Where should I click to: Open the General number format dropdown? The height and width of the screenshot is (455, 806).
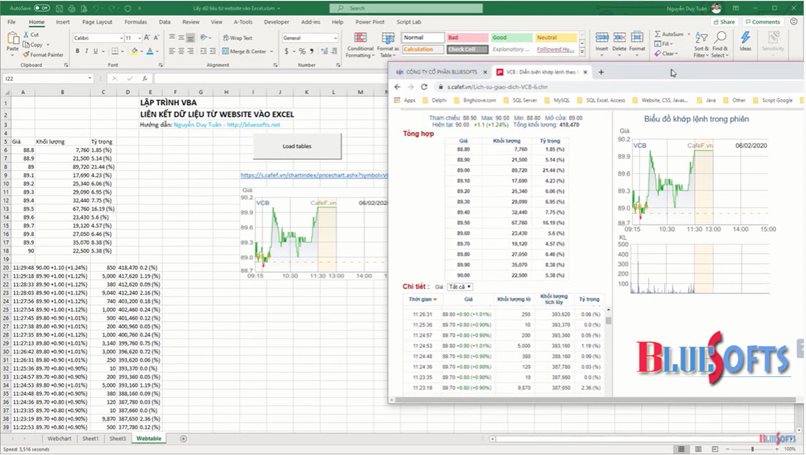[x=336, y=38]
